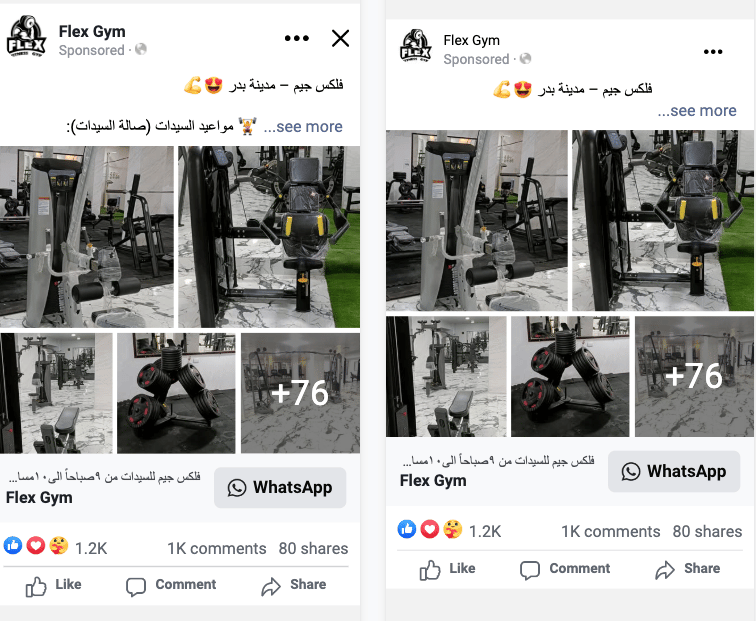Open the three-dots menu on left ad
The width and height of the screenshot is (756, 621).
pyautogui.click(x=297, y=38)
